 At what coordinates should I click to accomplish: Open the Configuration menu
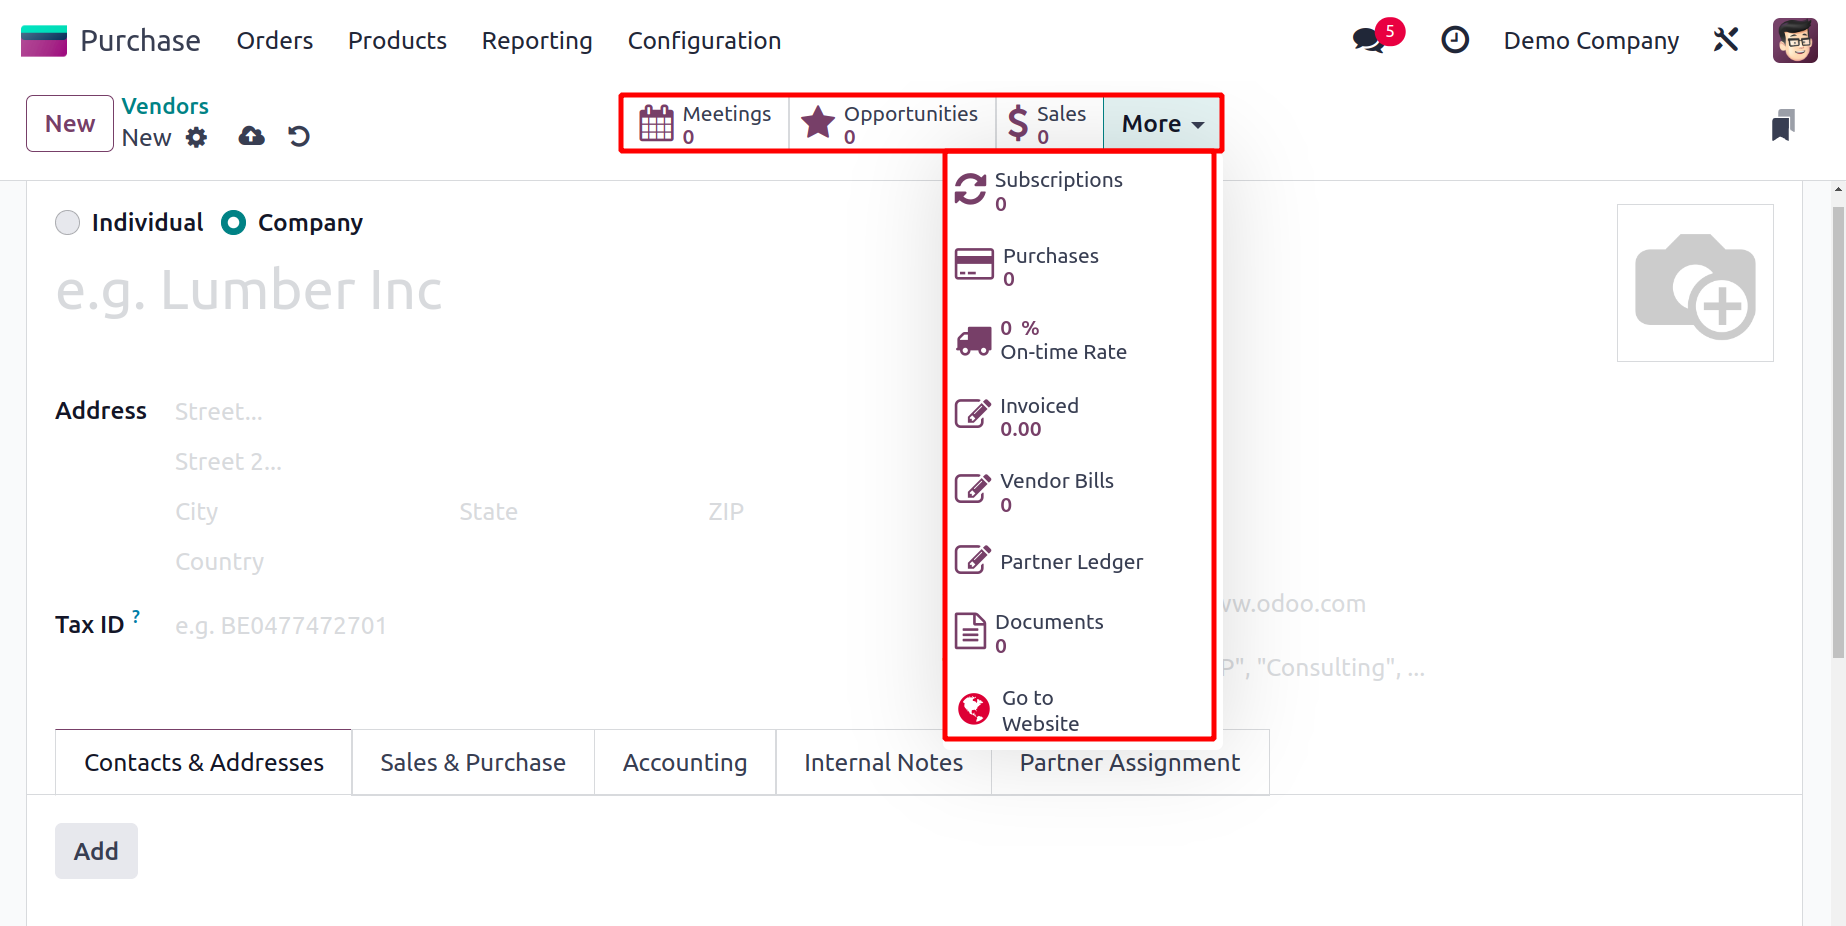pyautogui.click(x=704, y=40)
